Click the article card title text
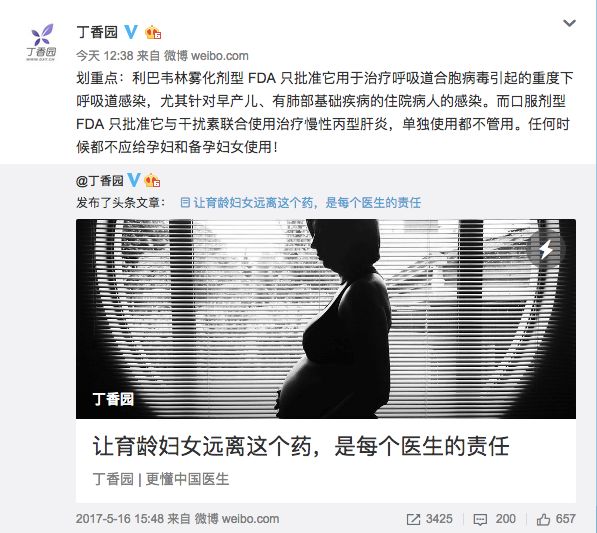Image resolution: width=597 pixels, height=533 pixels. click(301, 446)
